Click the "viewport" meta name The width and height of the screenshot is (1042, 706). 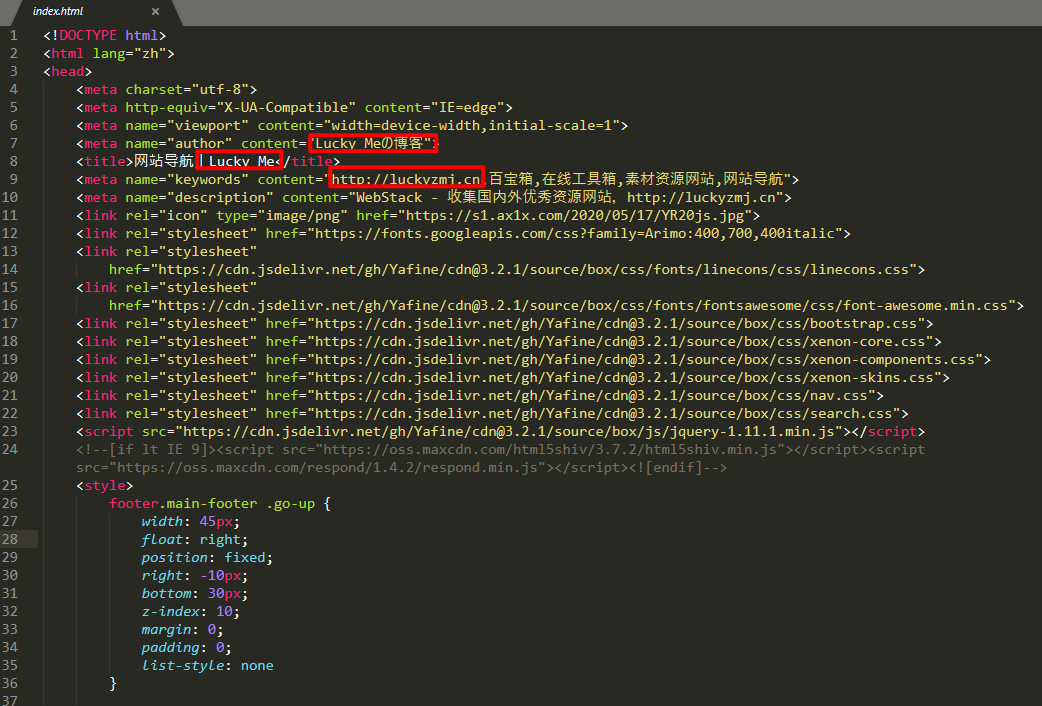tap(207, 125)
